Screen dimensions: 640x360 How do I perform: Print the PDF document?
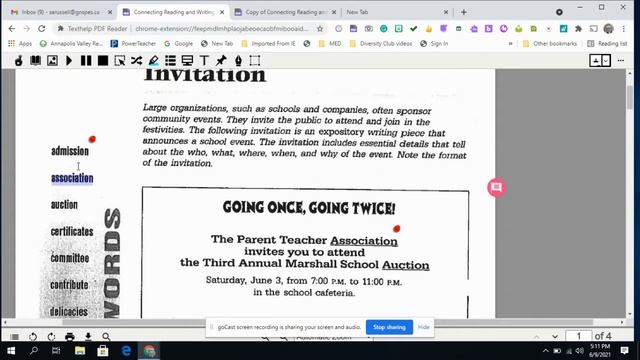[x=70, y=337]
